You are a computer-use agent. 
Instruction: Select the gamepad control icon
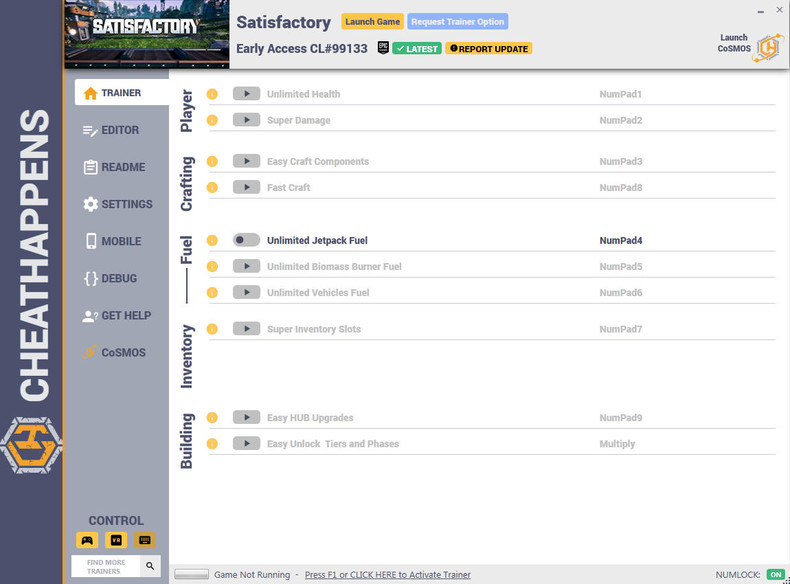(87, 540)
